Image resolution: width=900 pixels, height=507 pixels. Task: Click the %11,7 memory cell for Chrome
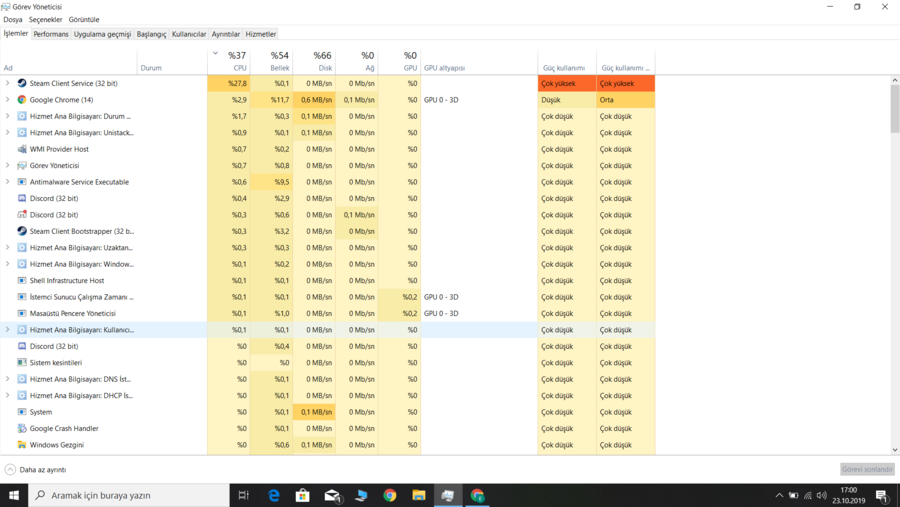(x=271, y=100)
